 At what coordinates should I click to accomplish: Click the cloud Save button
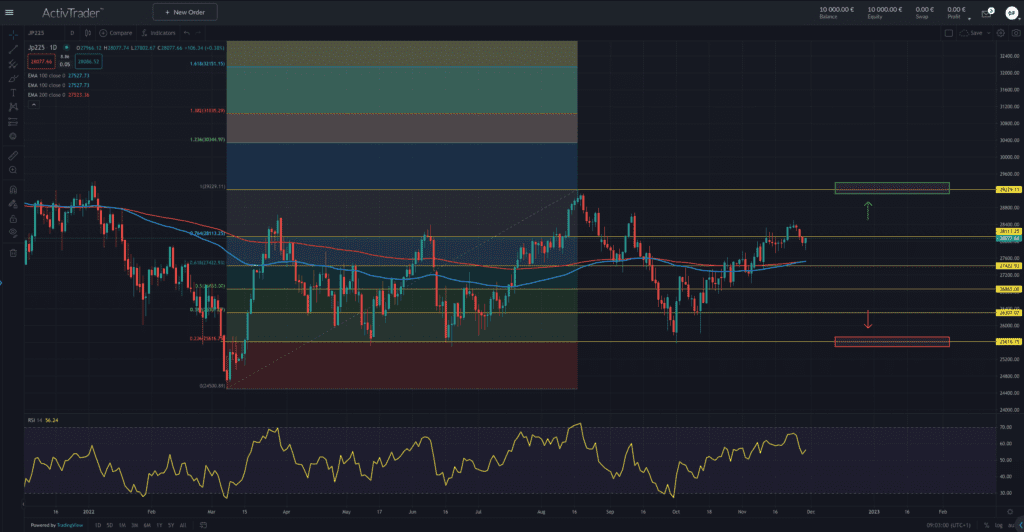pos(971,33)
